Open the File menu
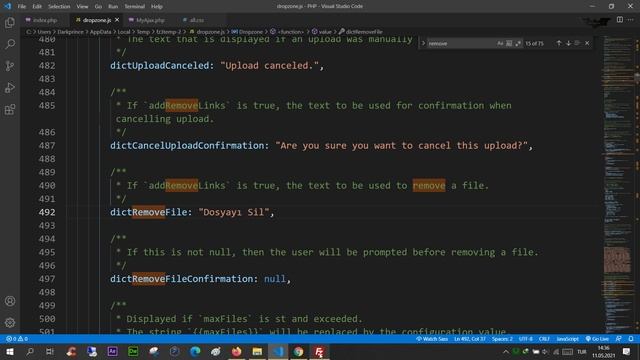The height and width of the screenshot is (360, 640). [x=22, y=7]
